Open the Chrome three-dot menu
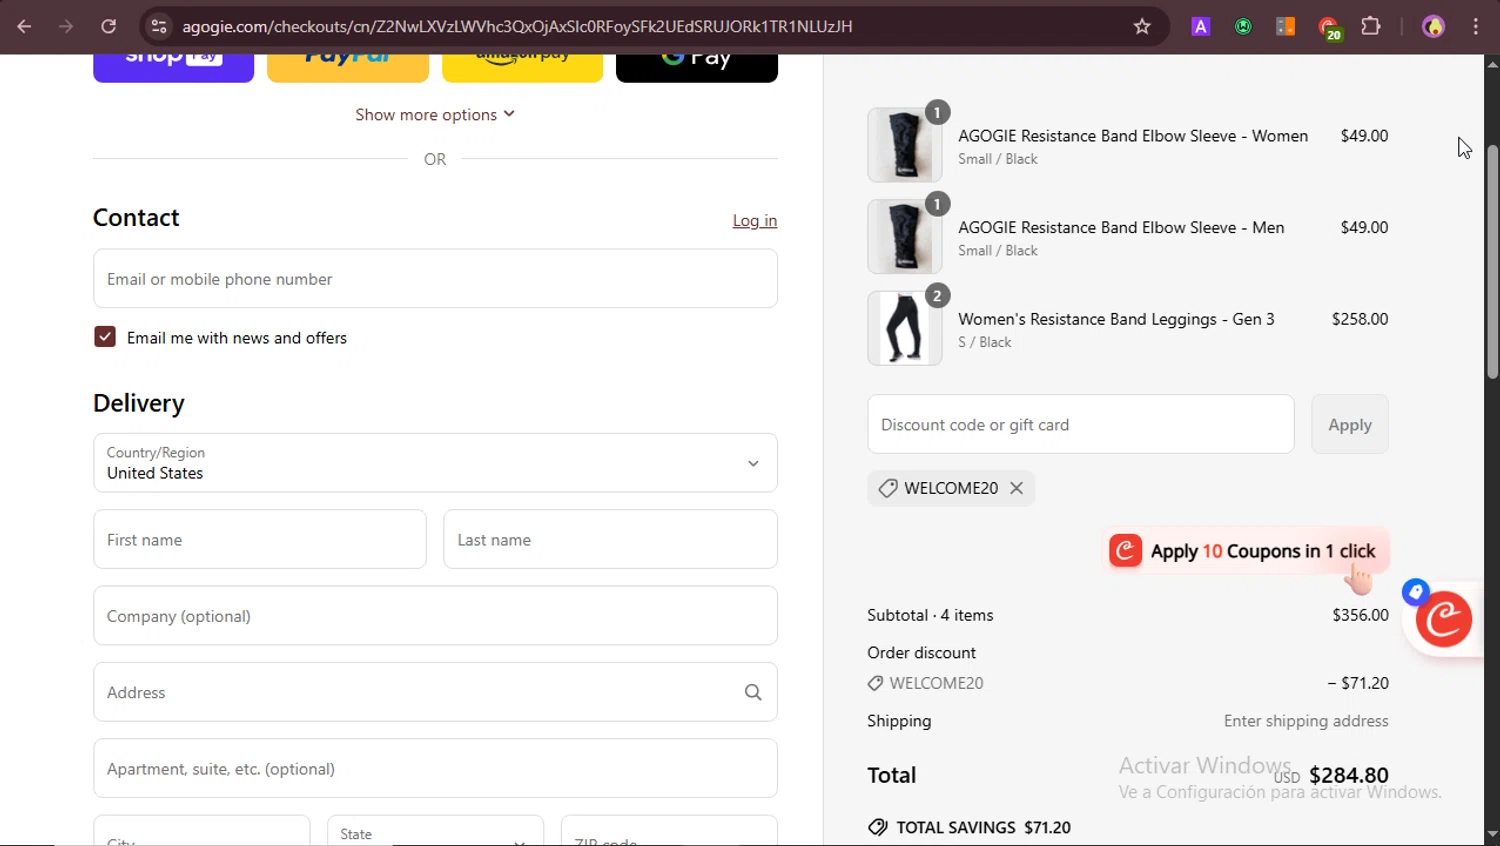This screenshot has height=846, width=1500. click(1476, 27)
